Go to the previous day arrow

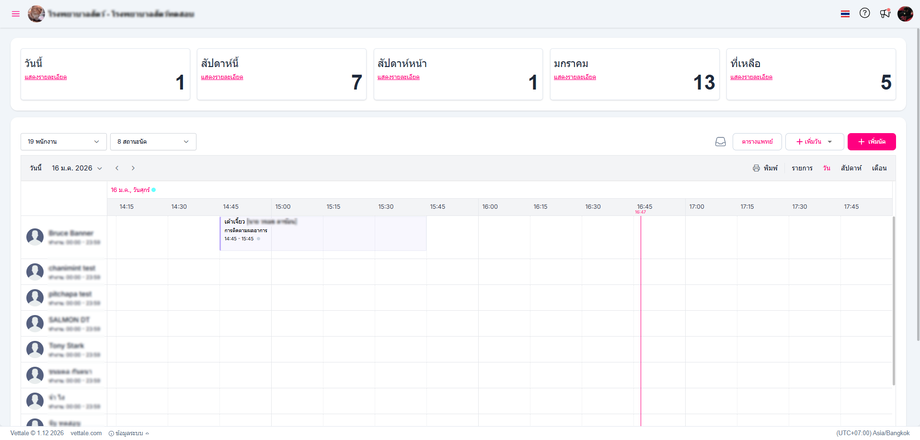[x=117, y=168]
